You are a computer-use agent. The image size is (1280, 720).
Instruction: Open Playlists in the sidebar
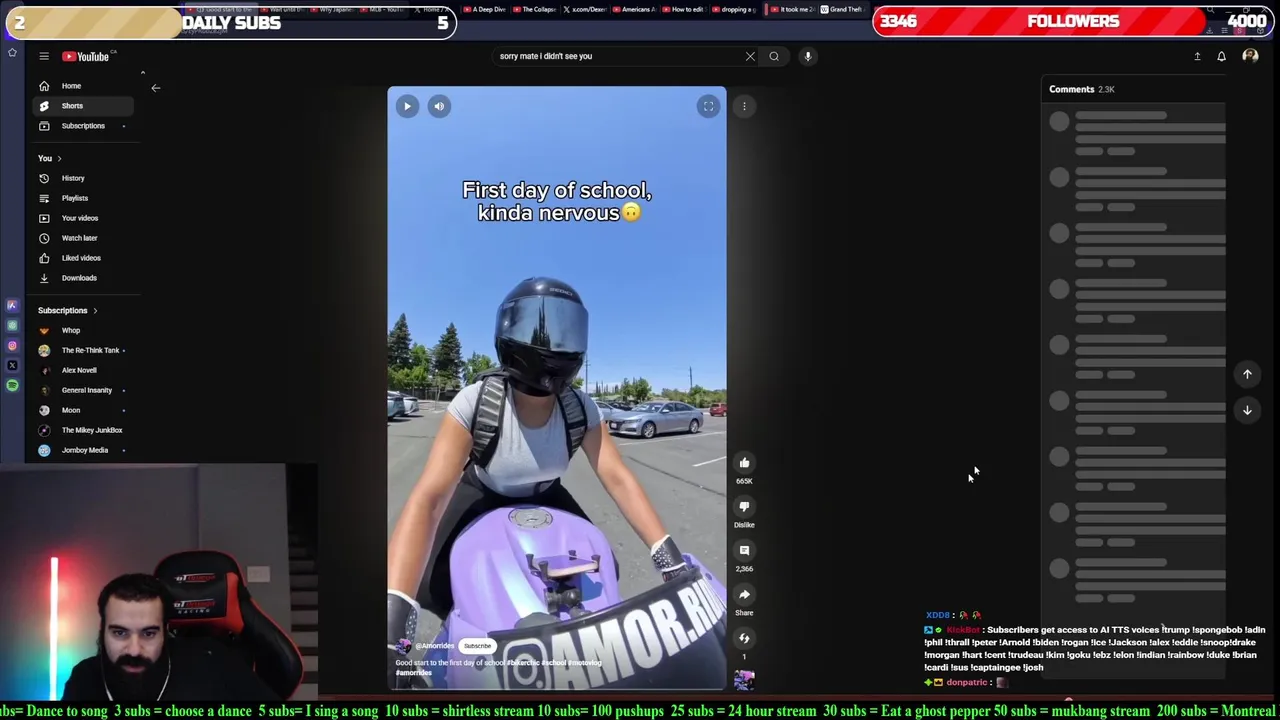coord(84,198)
